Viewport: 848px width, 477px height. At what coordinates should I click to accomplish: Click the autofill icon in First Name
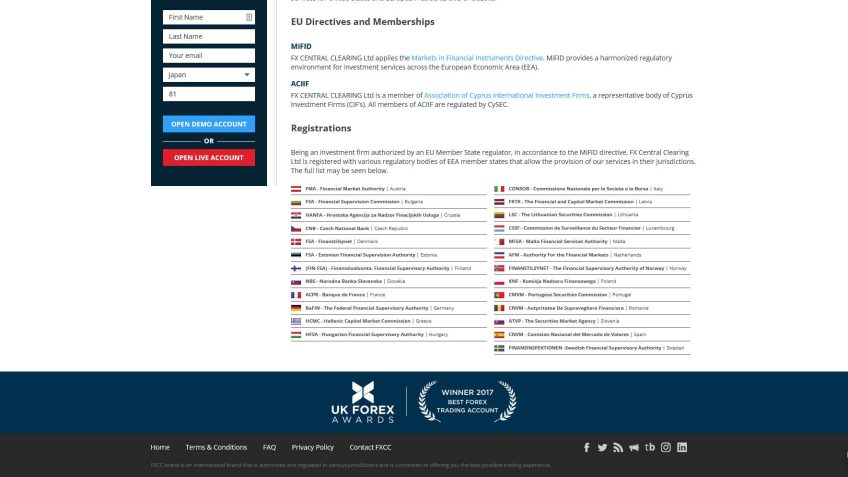tap(248, 17)
